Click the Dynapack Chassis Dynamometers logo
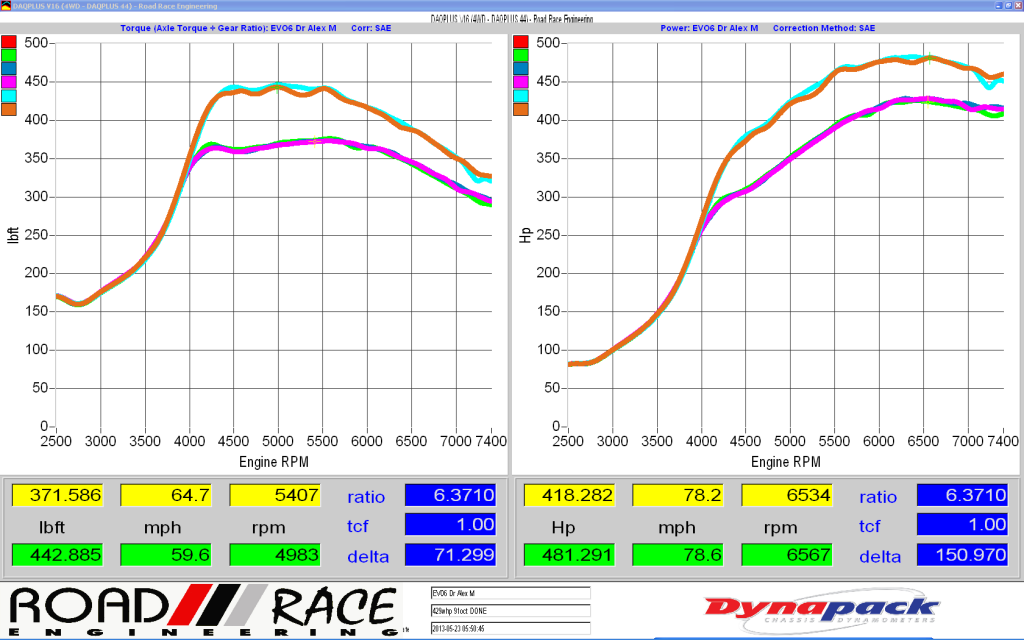The image size is (1024, 640). point(822,612)
